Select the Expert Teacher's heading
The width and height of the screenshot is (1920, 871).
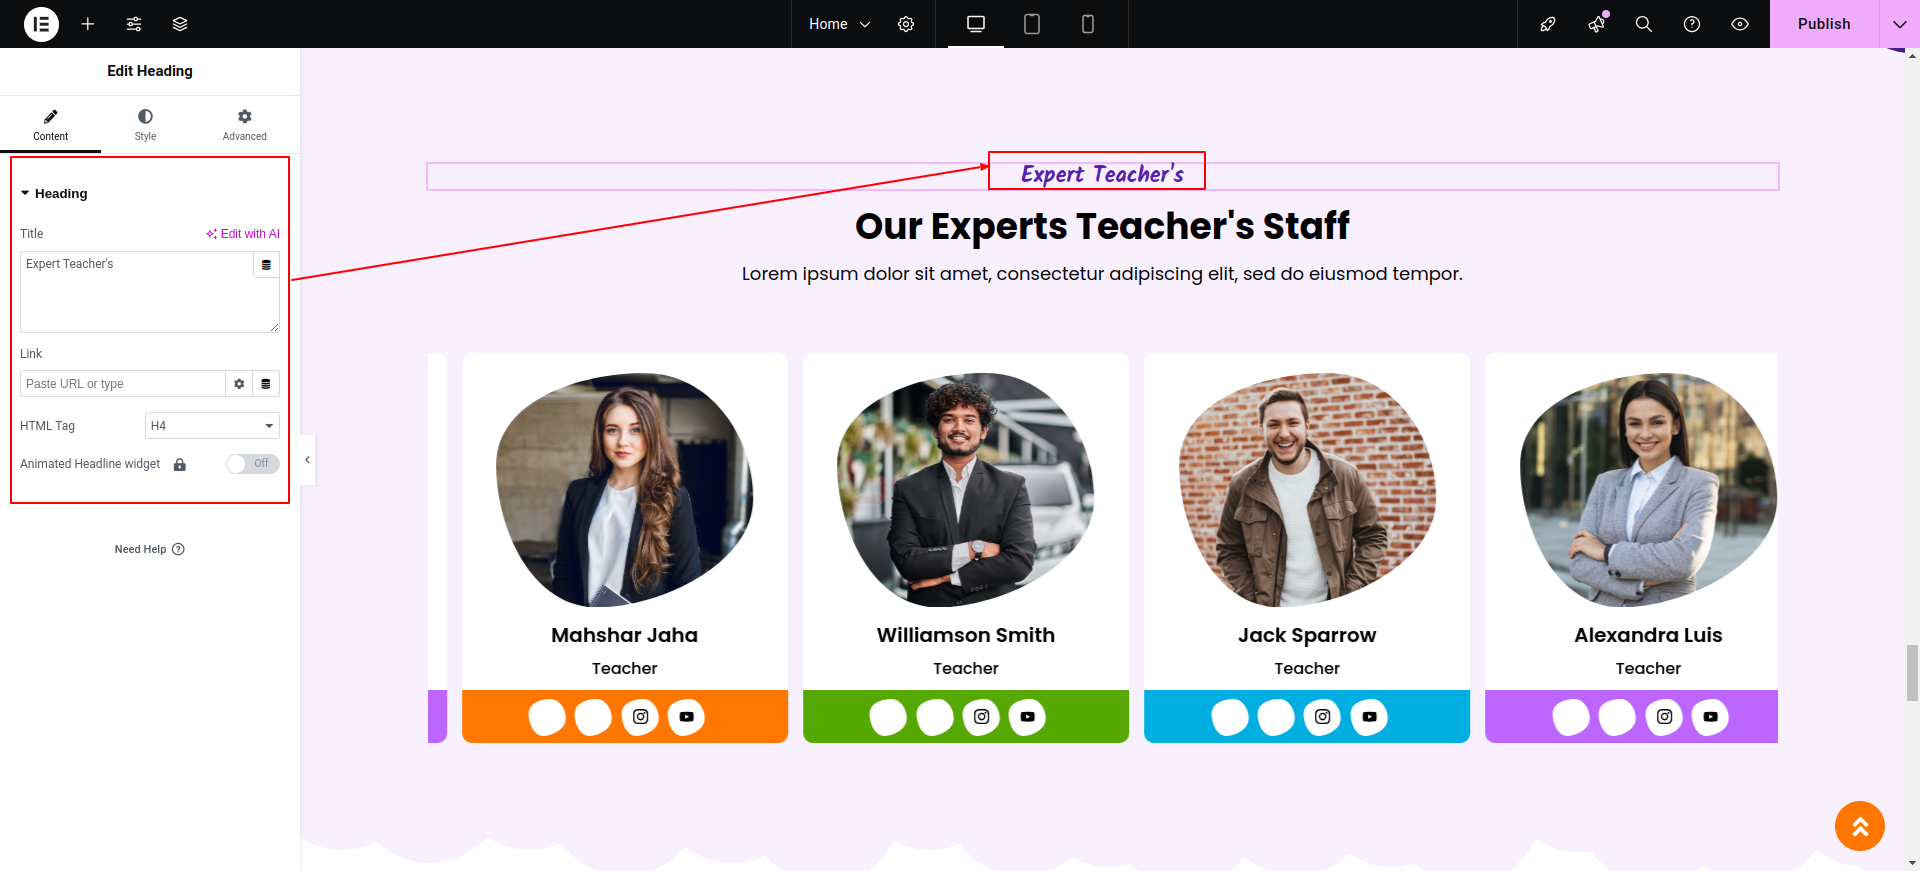[x=1102, y=174]
